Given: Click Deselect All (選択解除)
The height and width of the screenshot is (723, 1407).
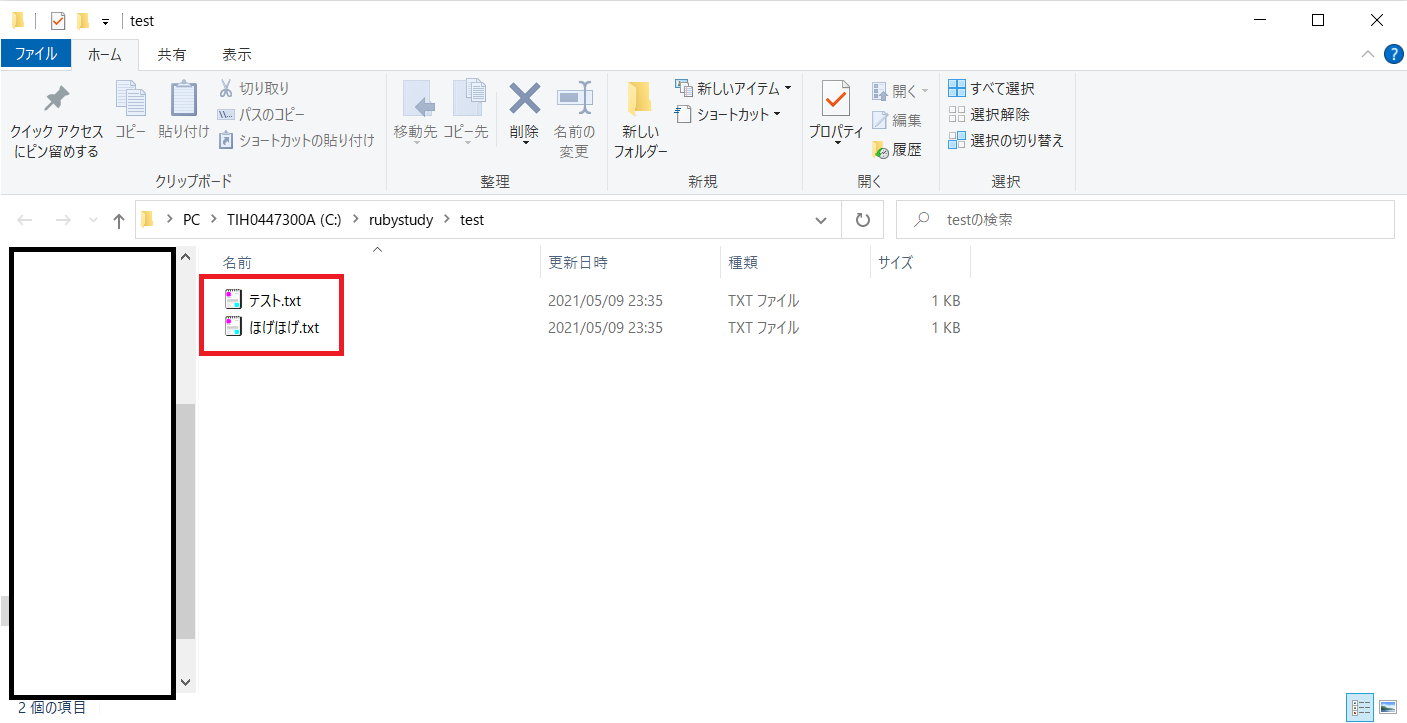Looking at the screenshot, I should tap(989, 115).
